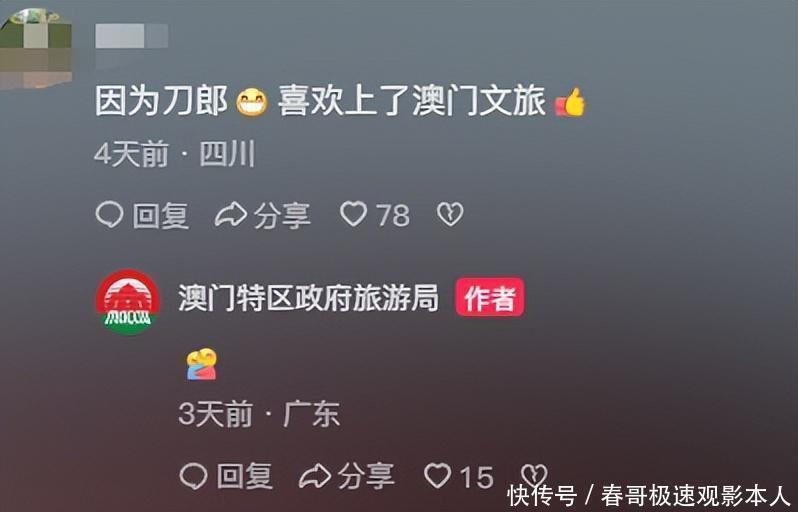Click the 作者 author badge
The image size is (798, 512).
(x=490, y=297)
